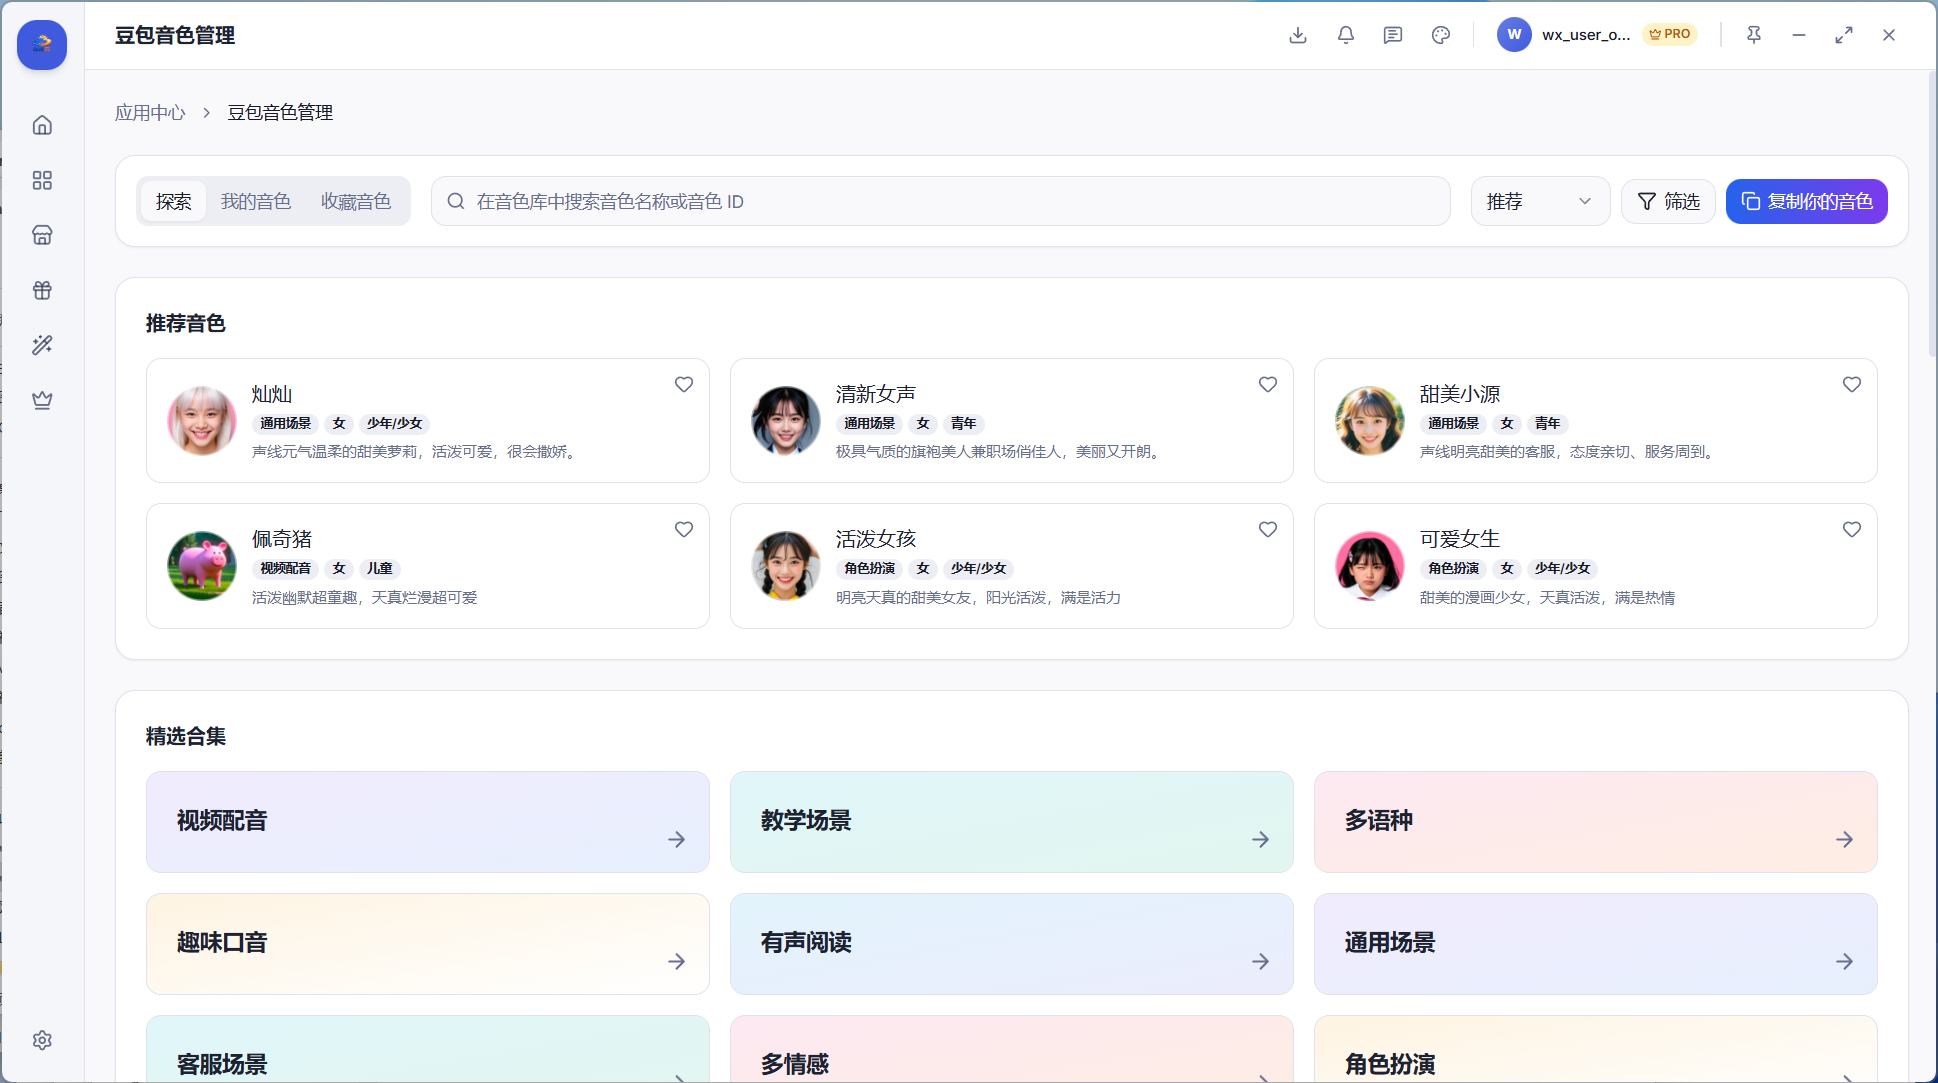The width and height of the screenshot is (1938, 1083).
Task: Open the 视频配音 collection arrow
Action: coord(677,839)
